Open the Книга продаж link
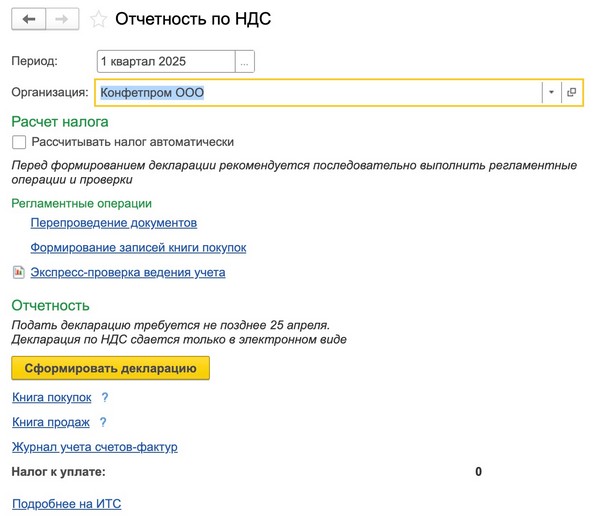This screenshot has width=600, height=528. 50,423
